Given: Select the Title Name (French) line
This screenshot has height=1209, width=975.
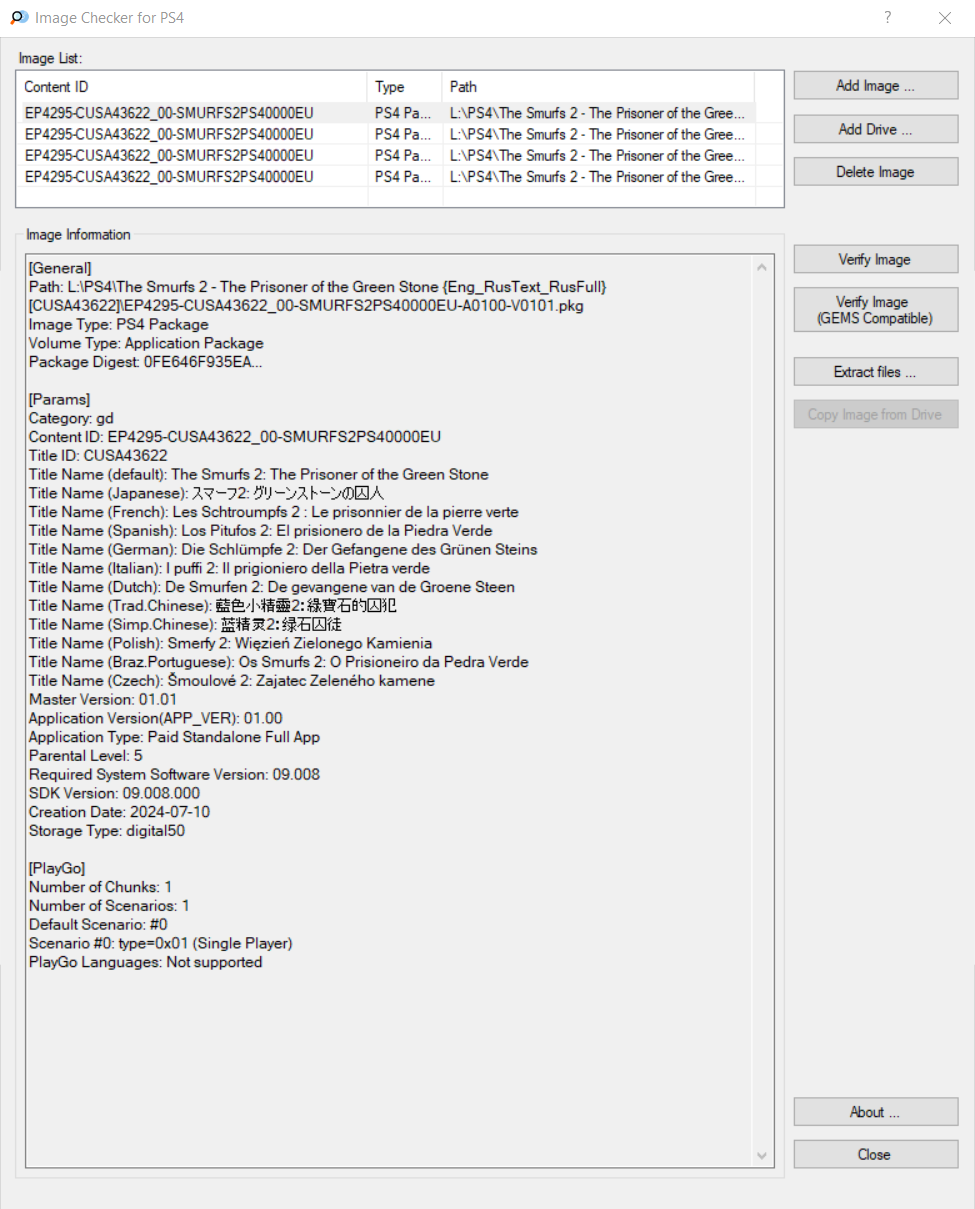Looking at the screenshot, I should [273, 512].
